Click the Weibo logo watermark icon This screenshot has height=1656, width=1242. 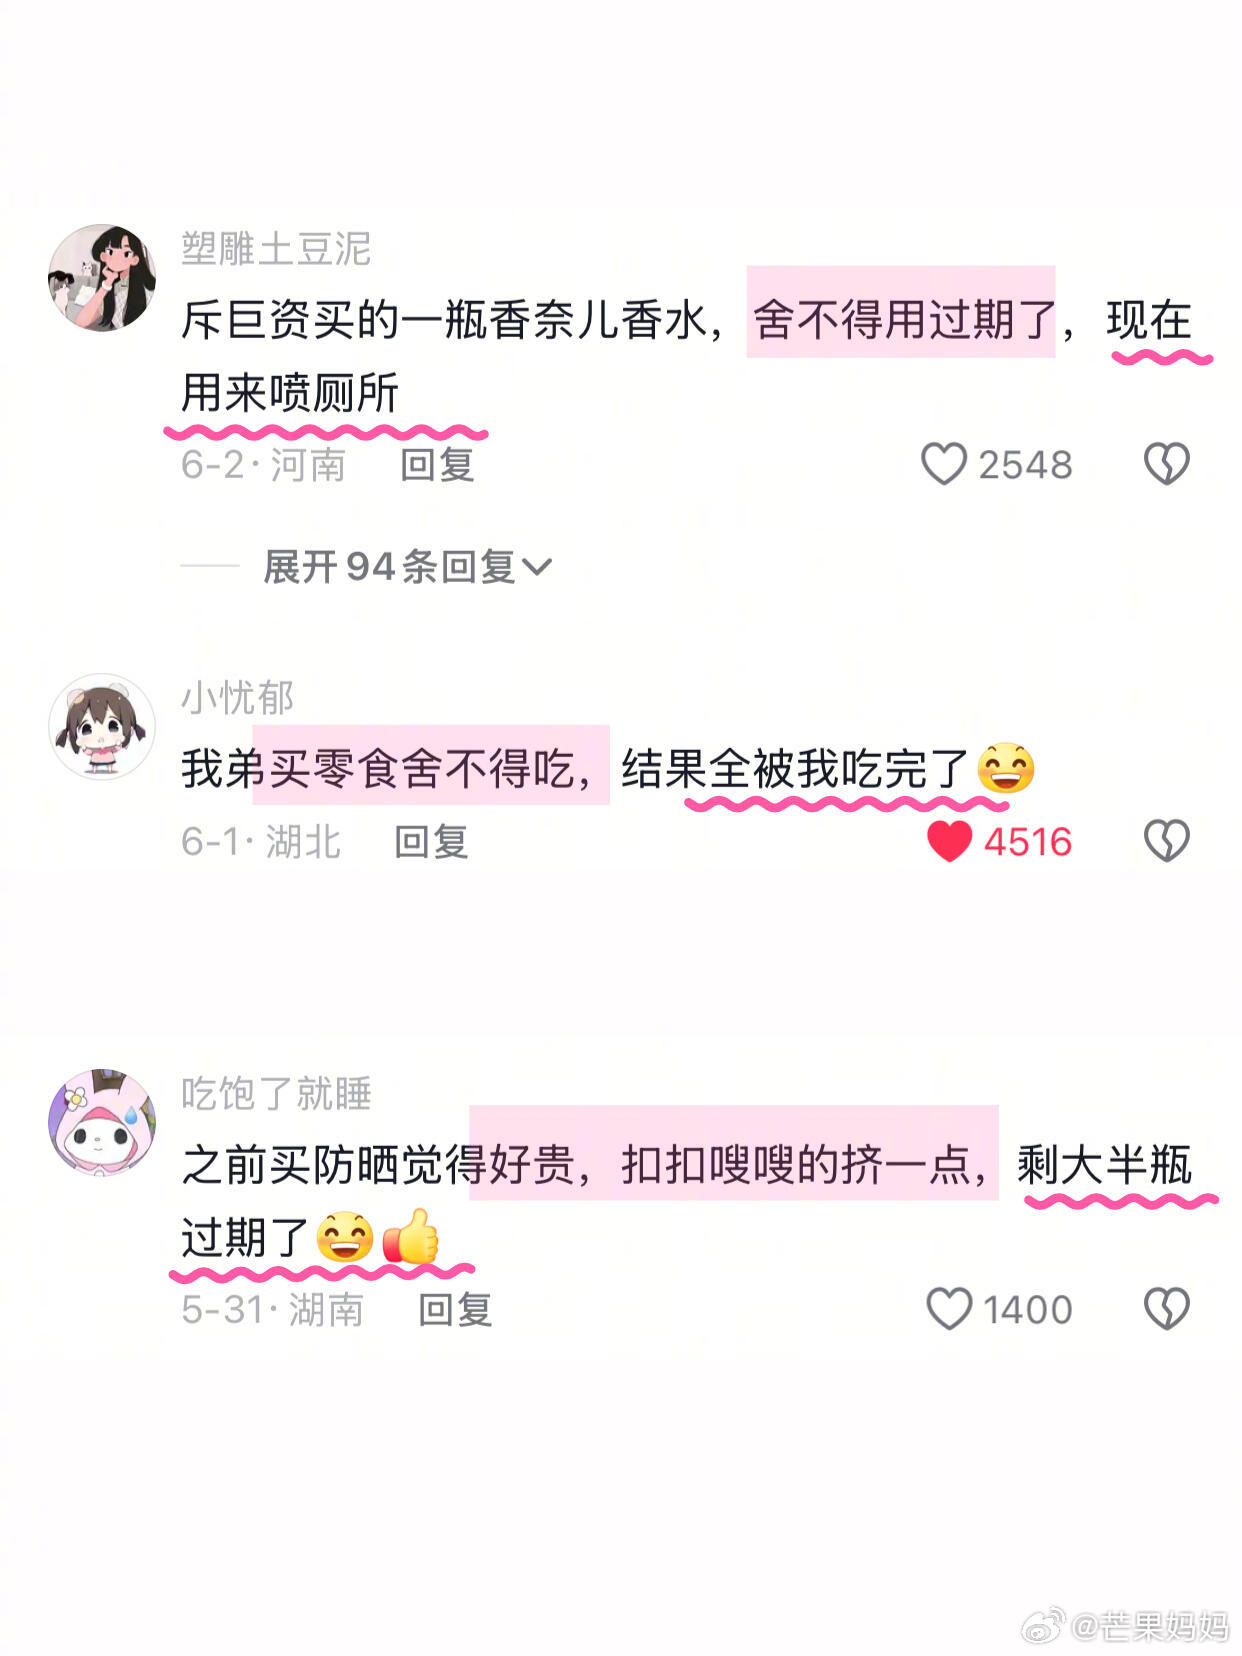tap(1042, 1625)
